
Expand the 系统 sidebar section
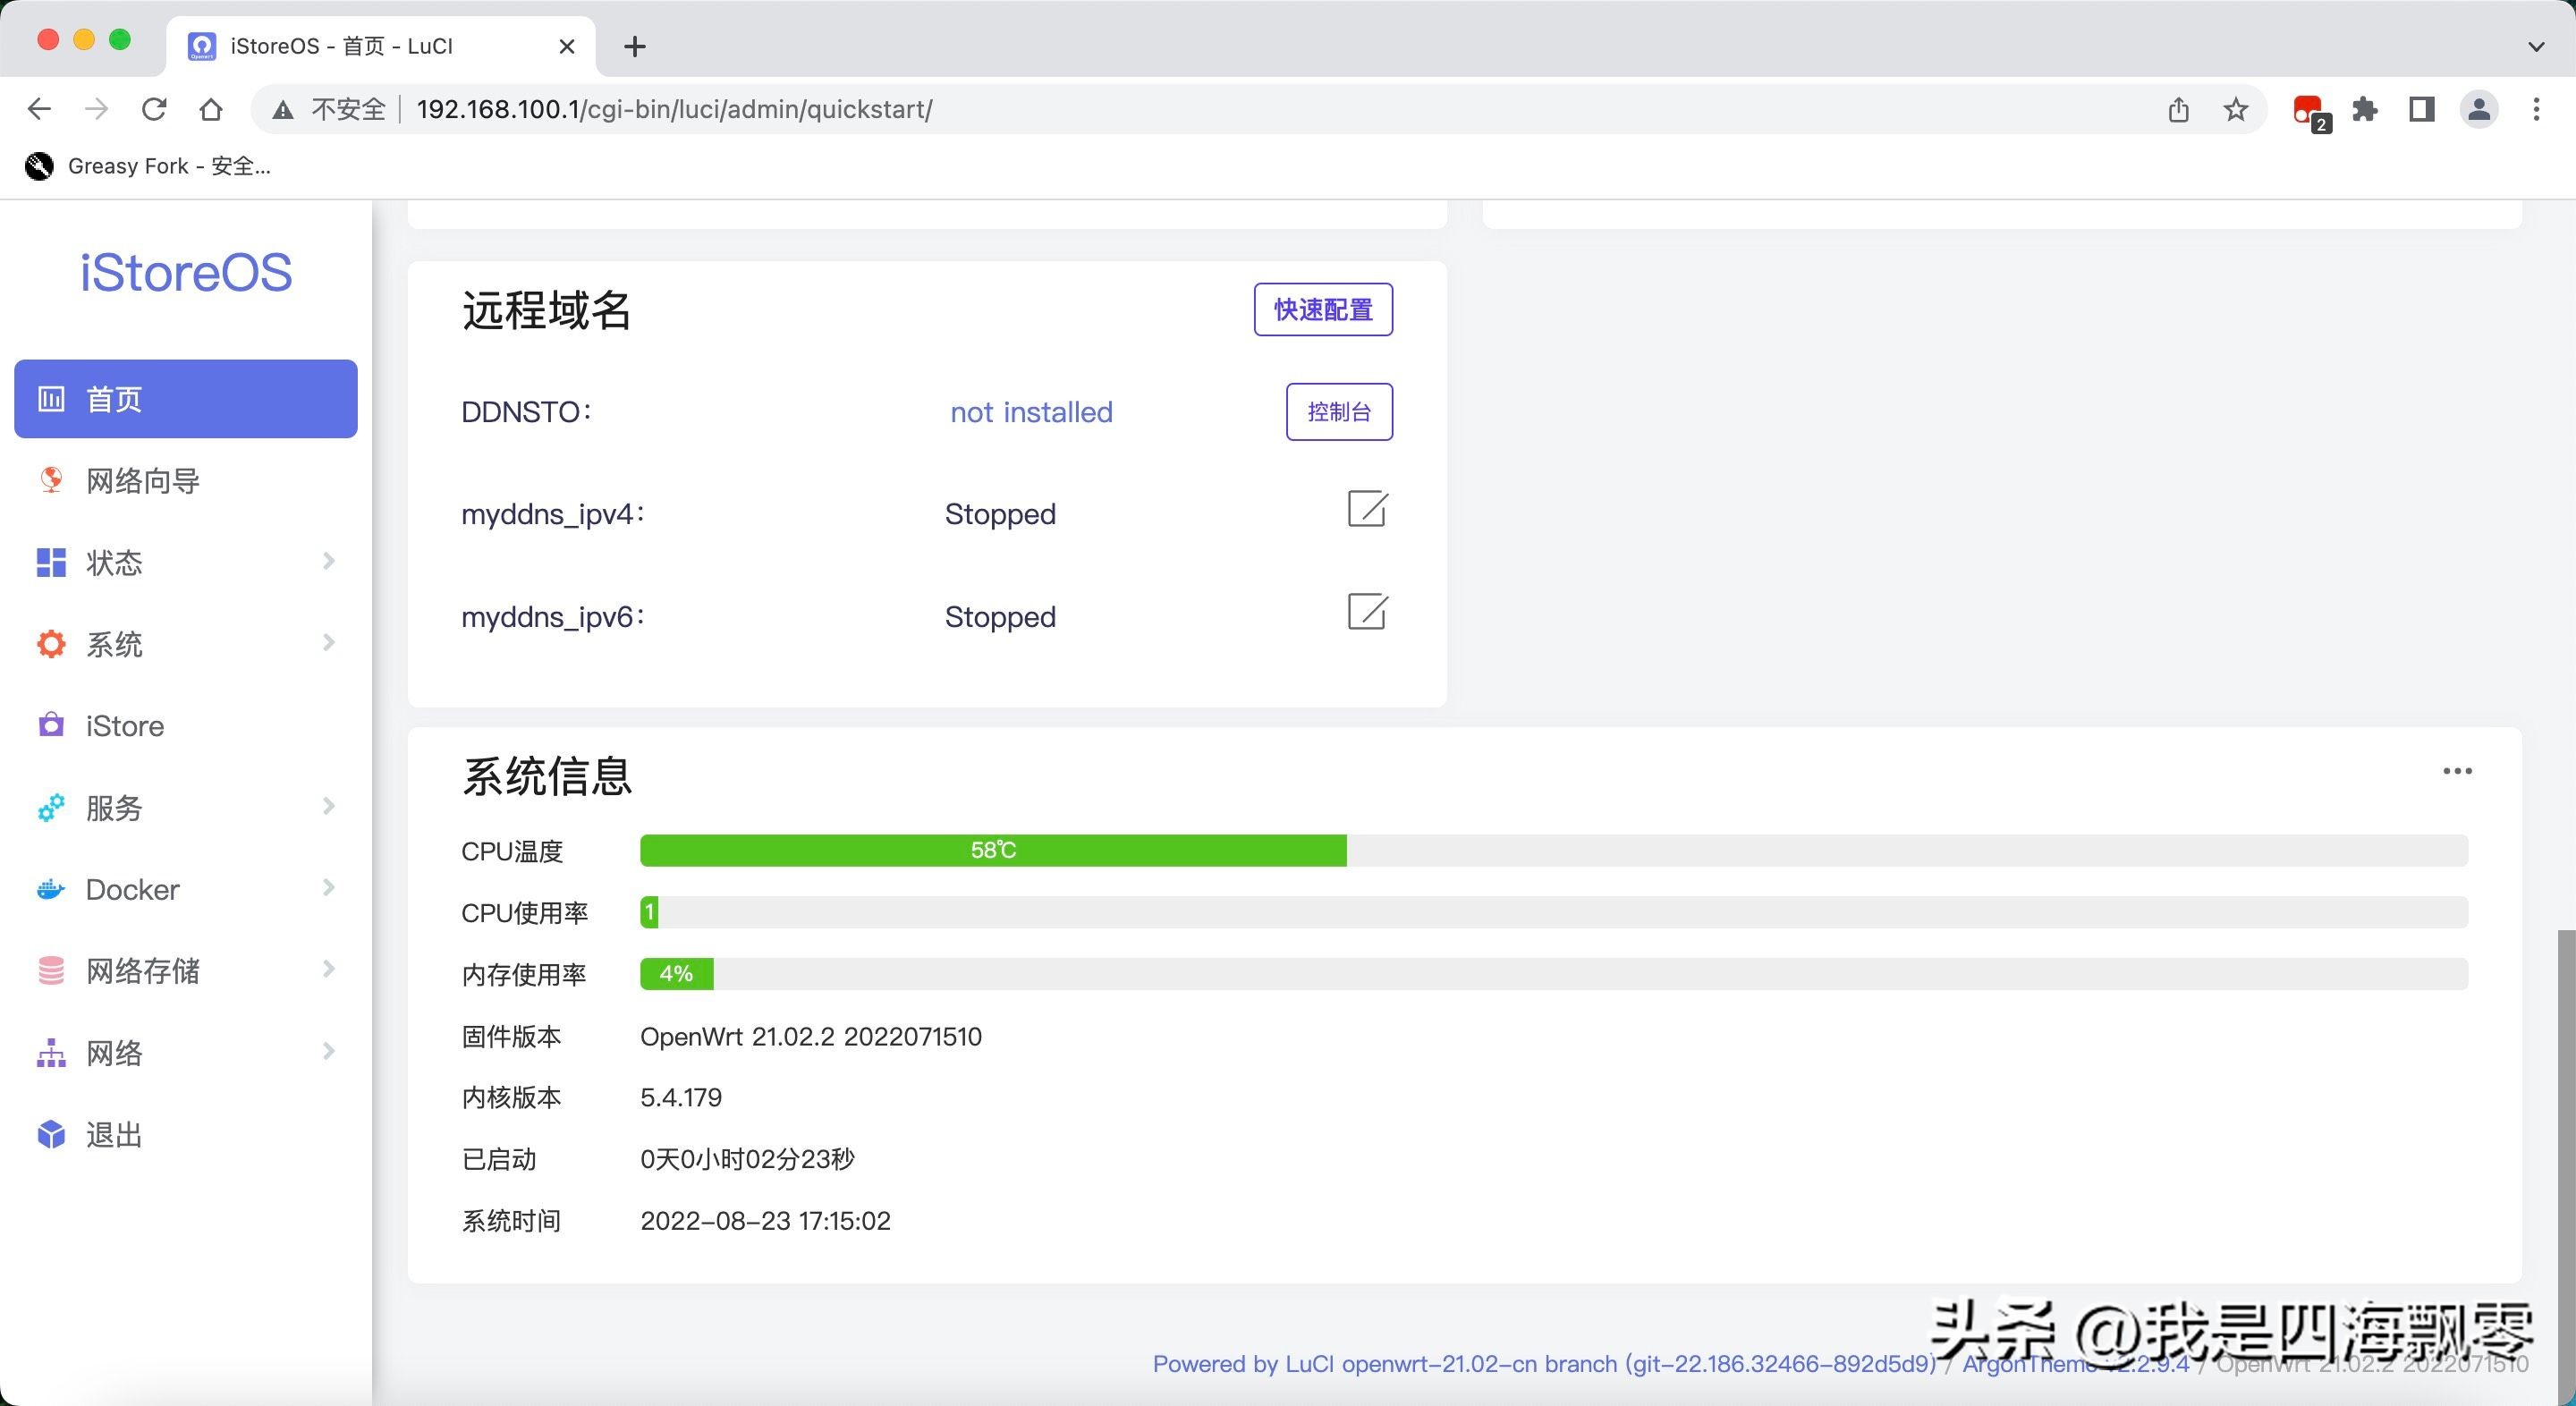[186, 644]
